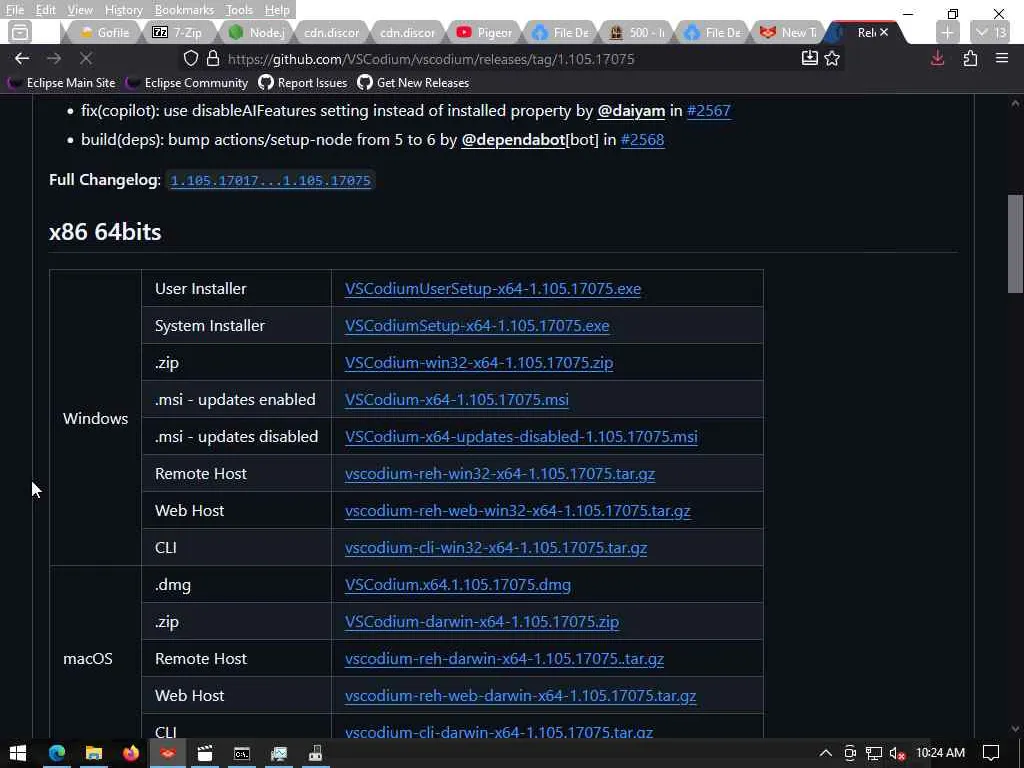Open the clapperboard video app in taskbar
Screen dimensions: 1024x768
coord(205,753)
